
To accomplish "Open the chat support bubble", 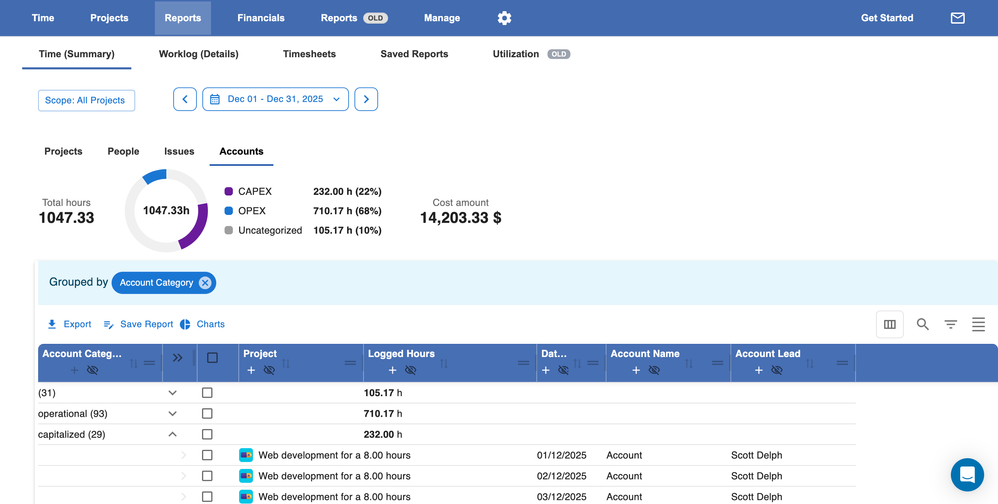I will [x=967, y=475].
